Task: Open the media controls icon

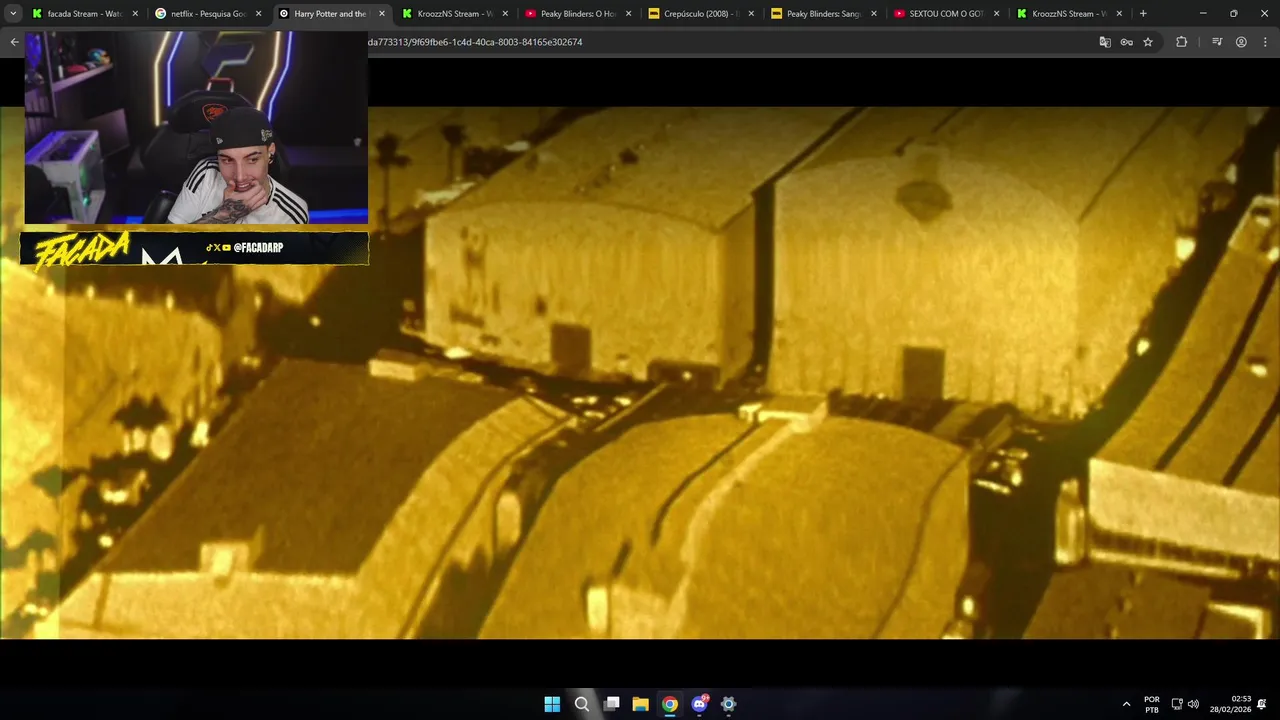Action: click(1217, 42)
